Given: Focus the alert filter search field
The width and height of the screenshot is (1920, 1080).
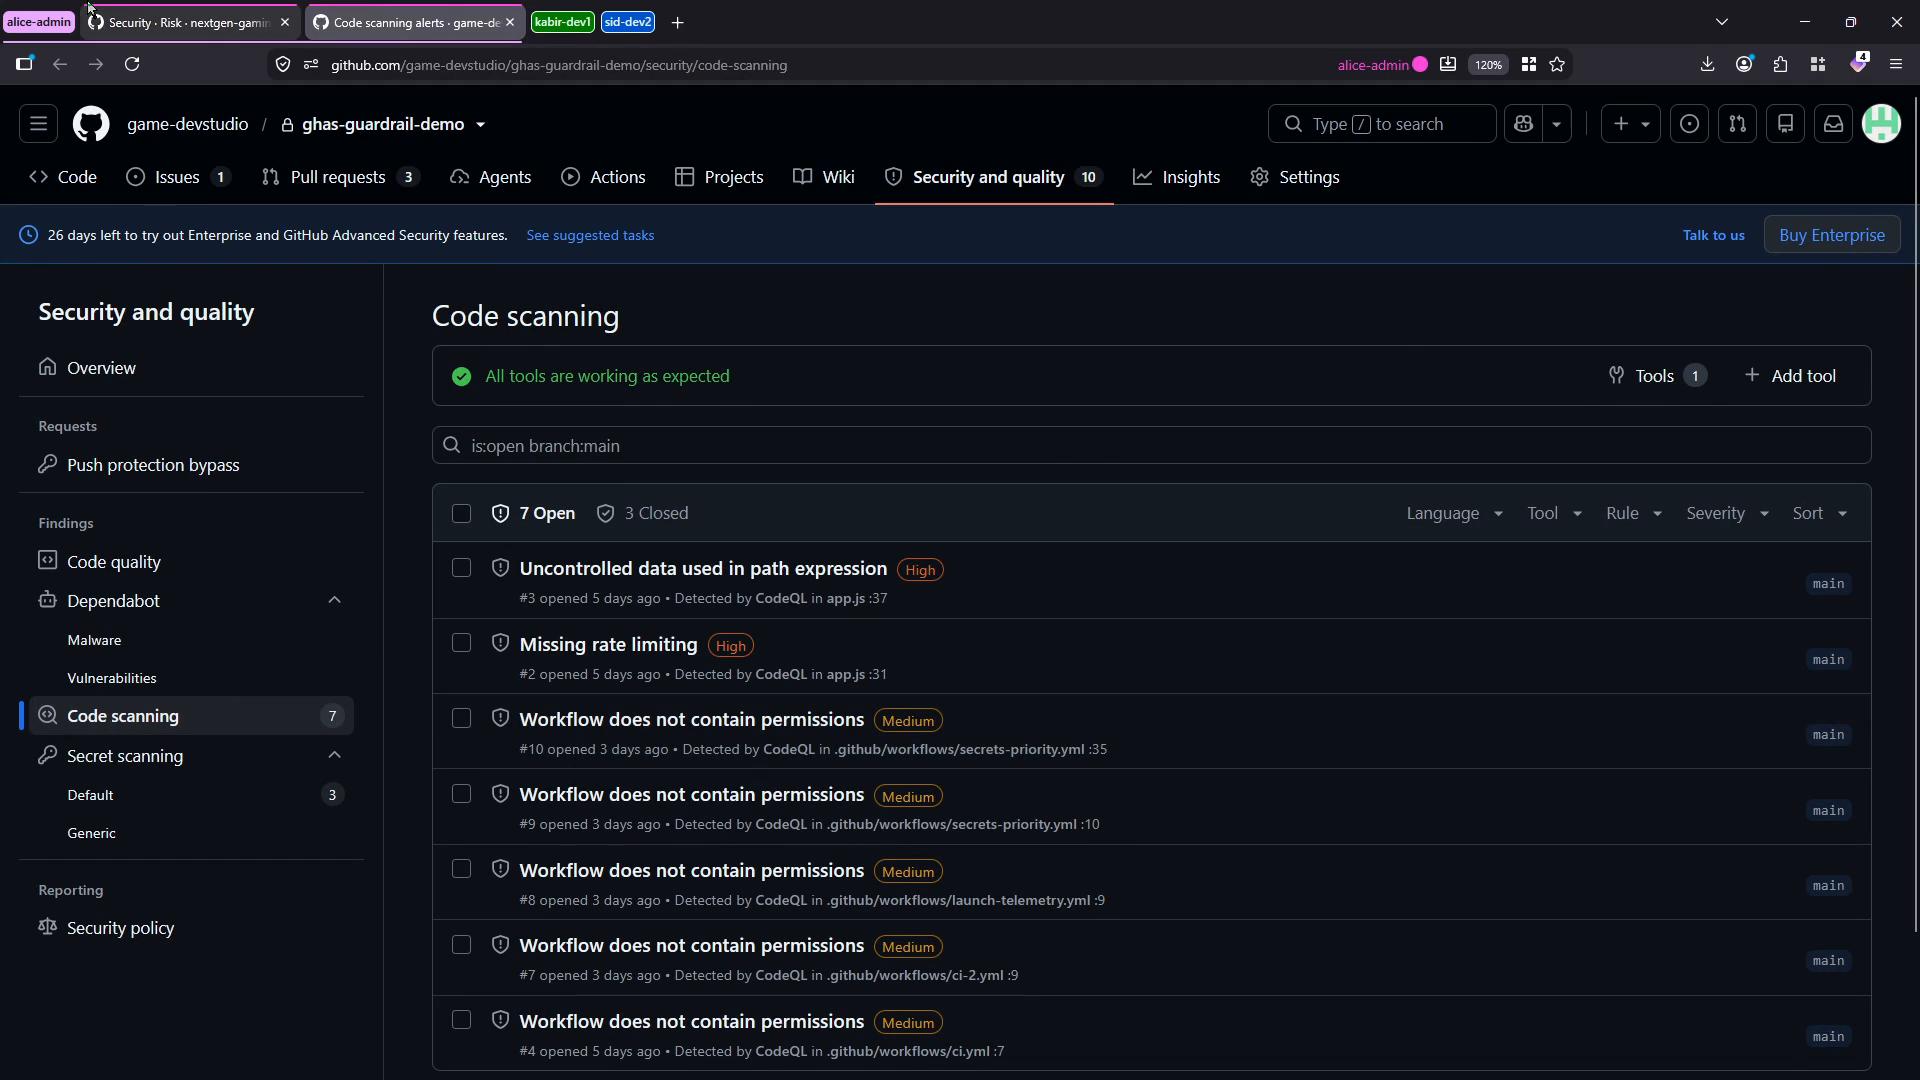Looking at the screenshot, I should click(1151, 445).
